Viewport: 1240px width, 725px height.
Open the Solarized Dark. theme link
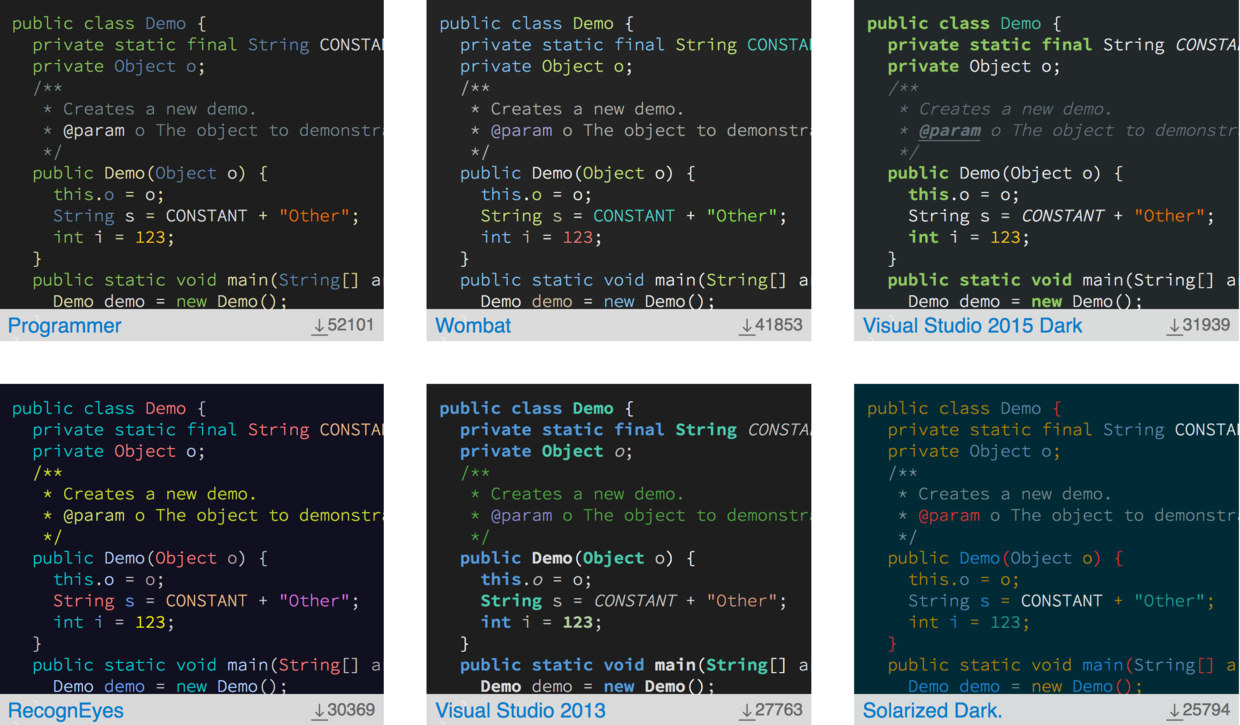[x=932, y=711]
